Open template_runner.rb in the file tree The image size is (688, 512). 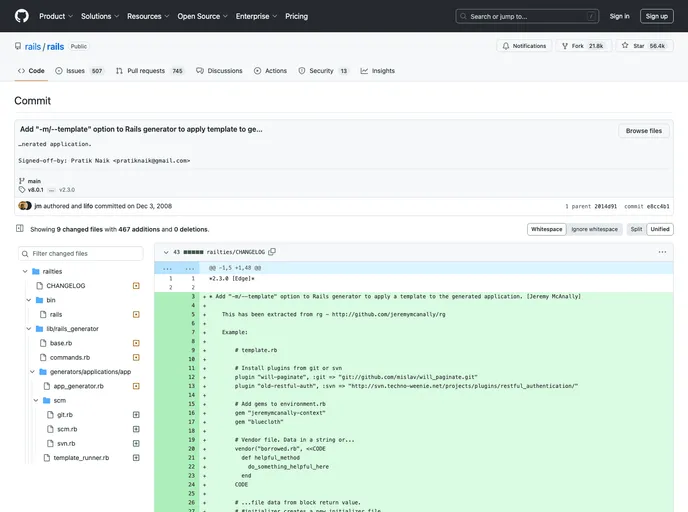point(81,458)
